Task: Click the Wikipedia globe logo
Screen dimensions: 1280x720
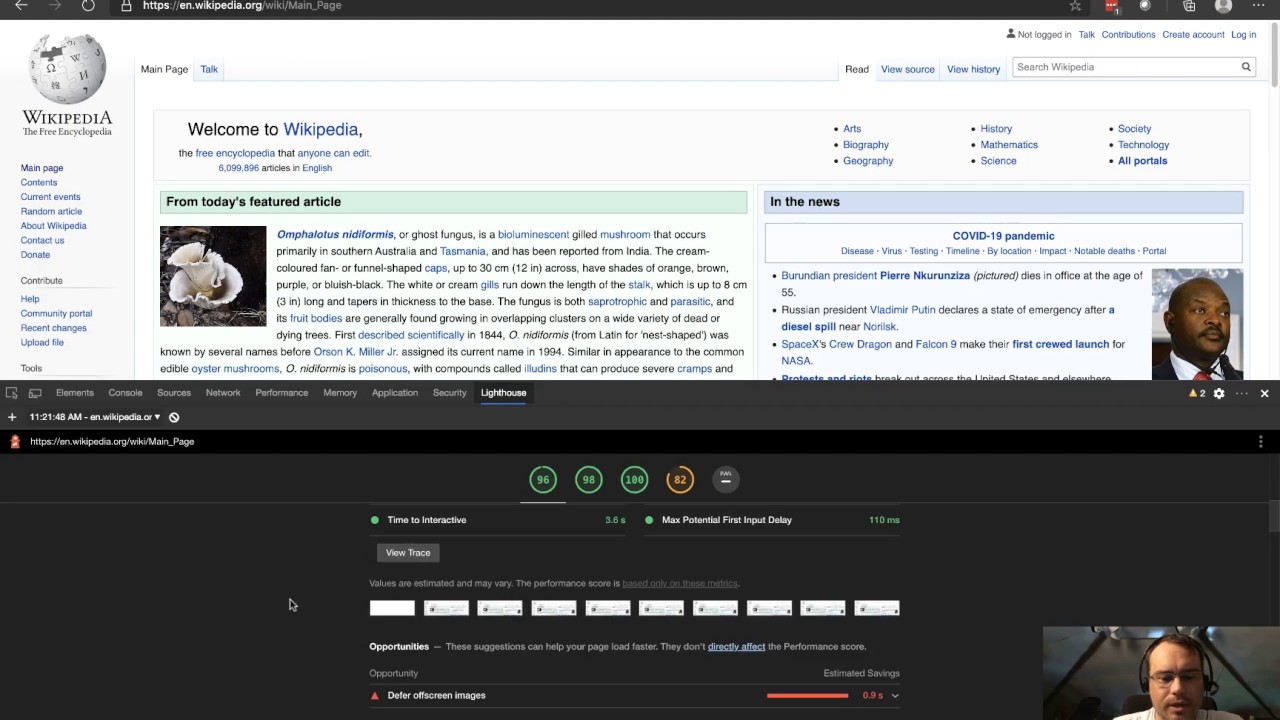Action: coord(67,70)
